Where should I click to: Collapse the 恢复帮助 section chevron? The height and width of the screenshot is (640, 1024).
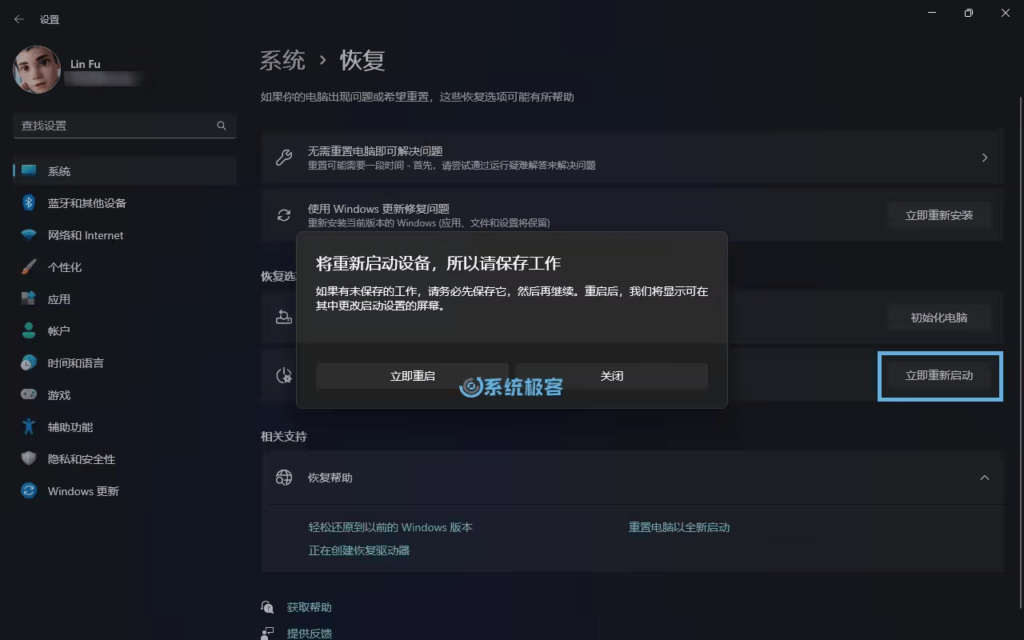[984, 478]
